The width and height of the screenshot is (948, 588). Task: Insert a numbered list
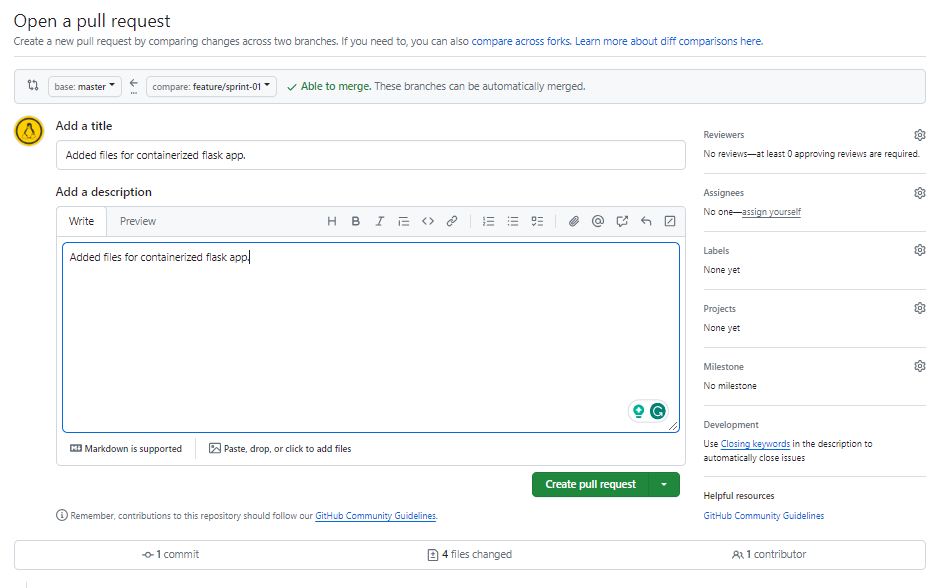489,221
